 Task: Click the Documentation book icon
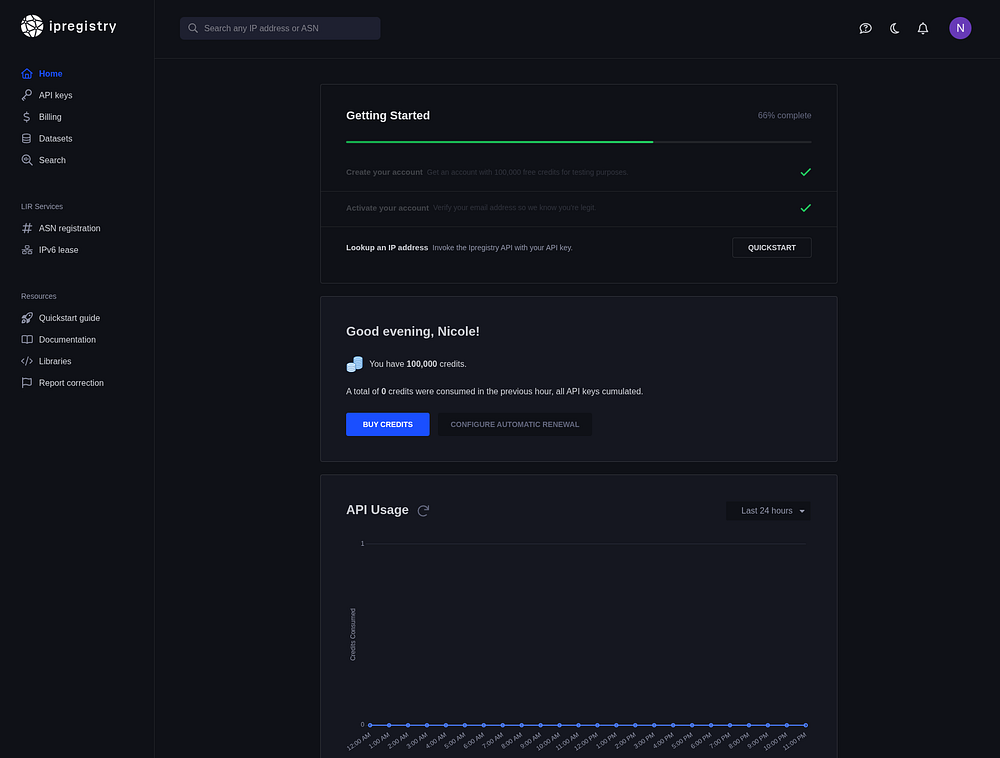pyautogui.click(x=27, y=340)
